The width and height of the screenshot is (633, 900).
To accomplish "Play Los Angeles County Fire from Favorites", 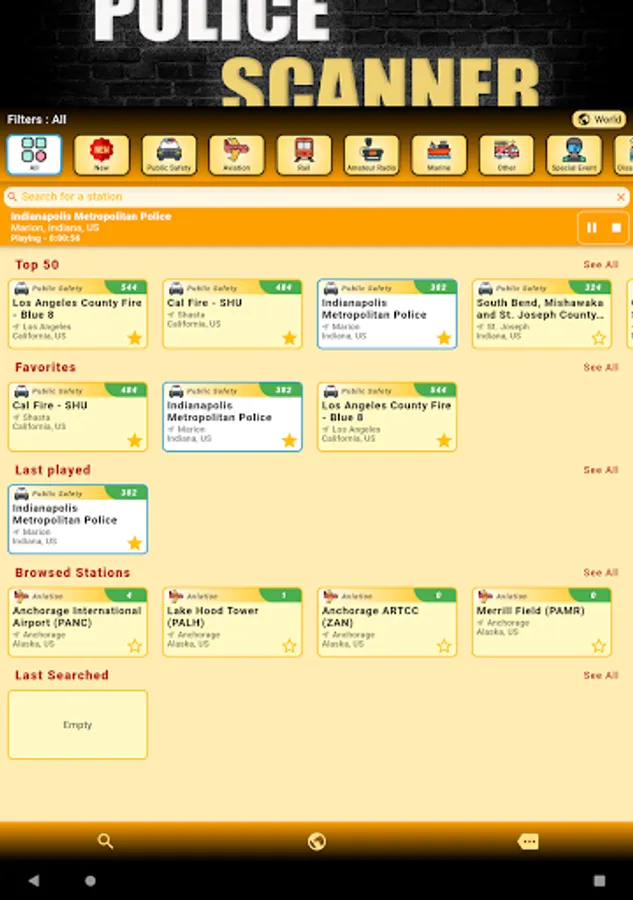I will click(387, 417).
